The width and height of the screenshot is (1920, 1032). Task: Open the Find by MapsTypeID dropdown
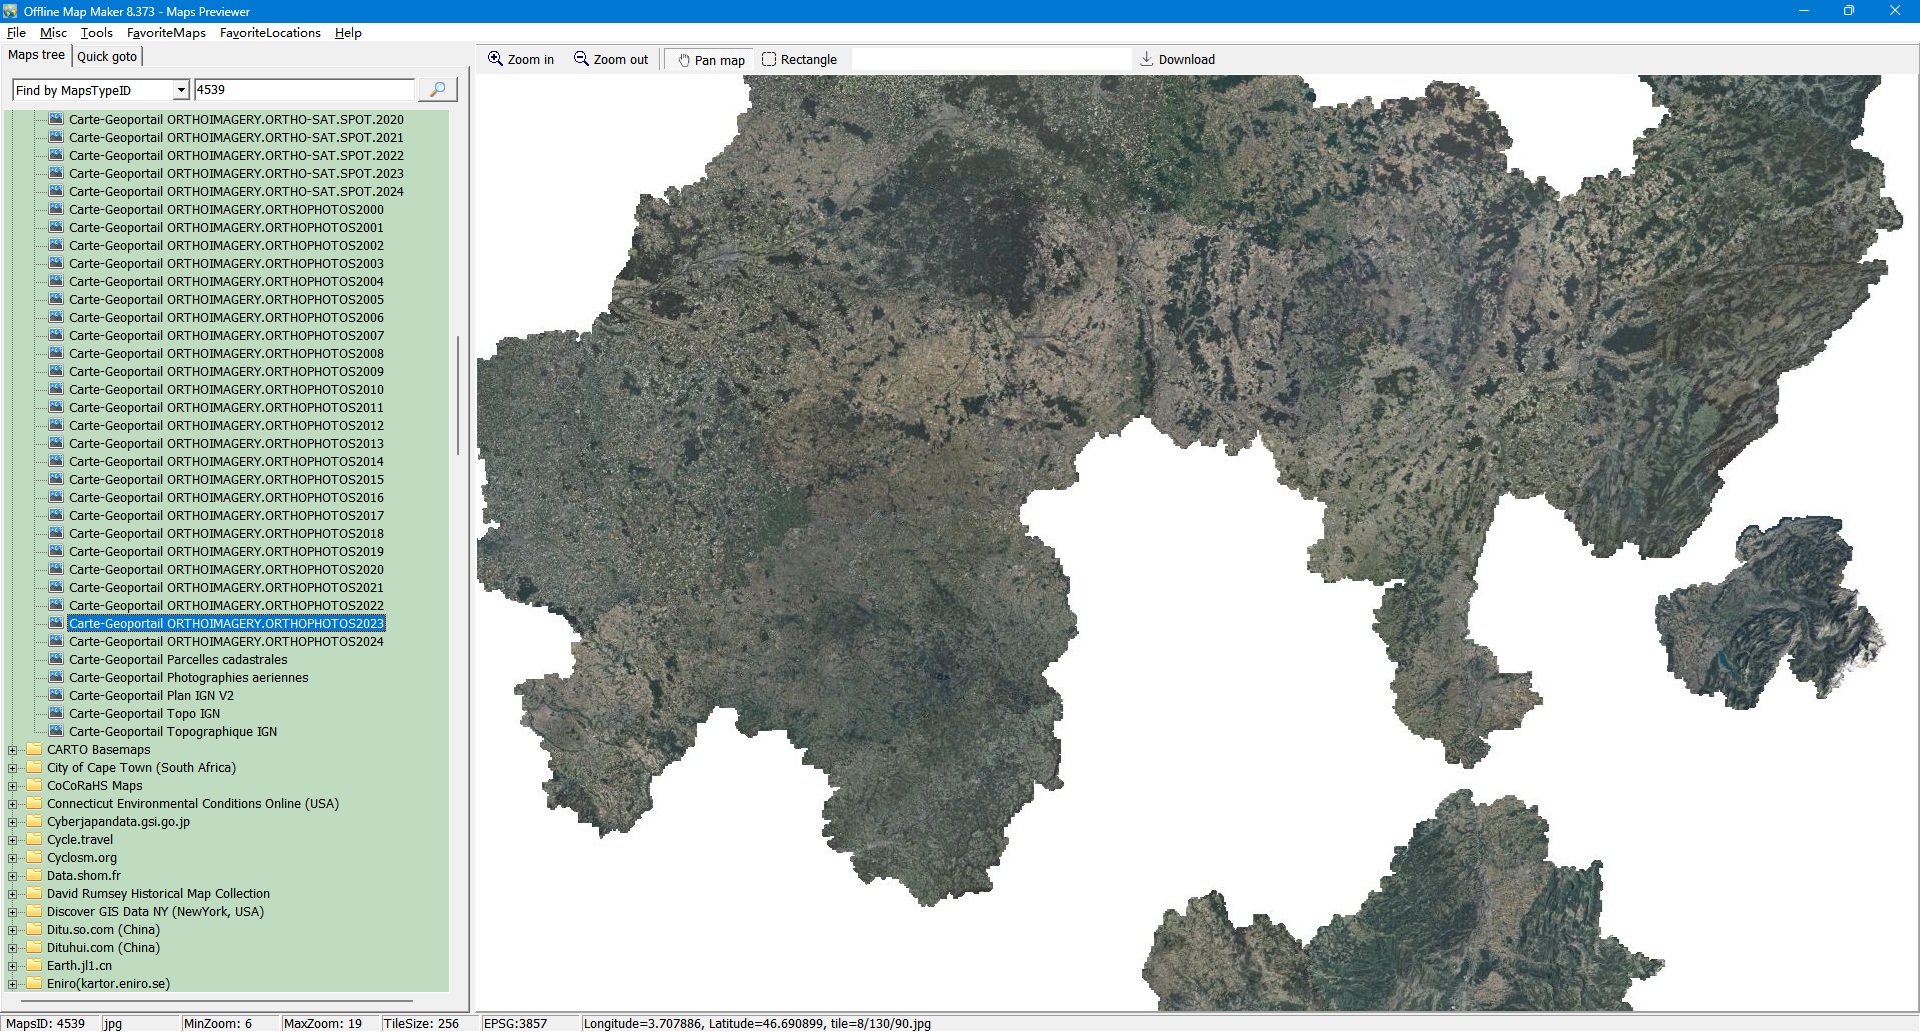coord(181,90)
